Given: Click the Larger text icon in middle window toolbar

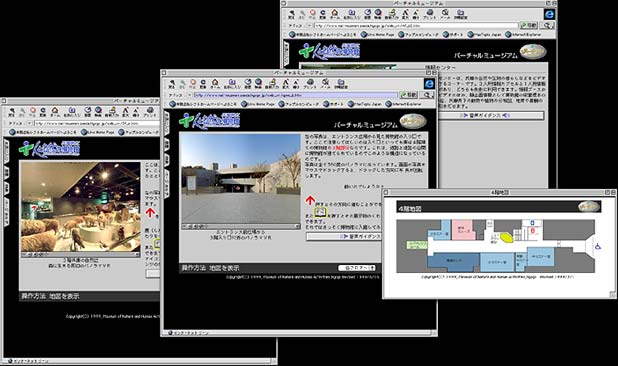Looking at the screenshot, I should (x=286, y=84).
